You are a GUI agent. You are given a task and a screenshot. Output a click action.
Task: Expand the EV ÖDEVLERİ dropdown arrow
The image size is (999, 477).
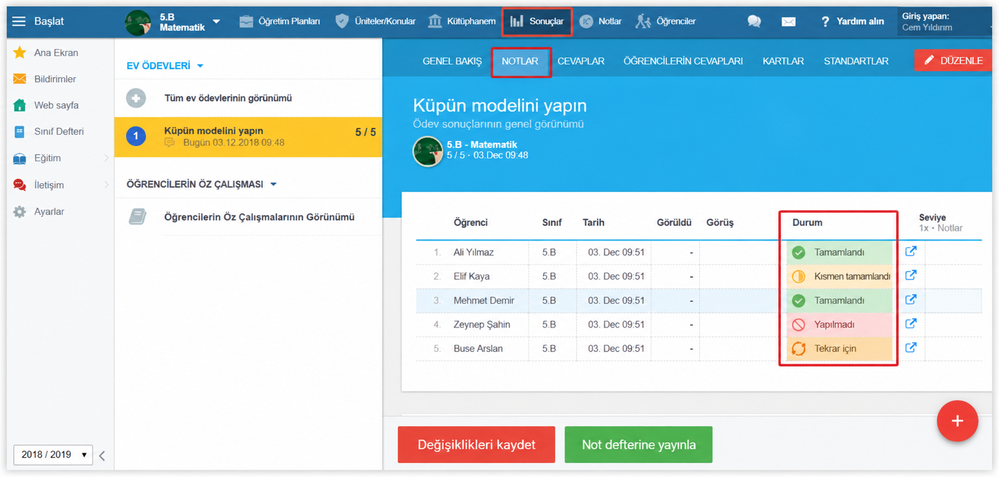[x=200, y=66]
